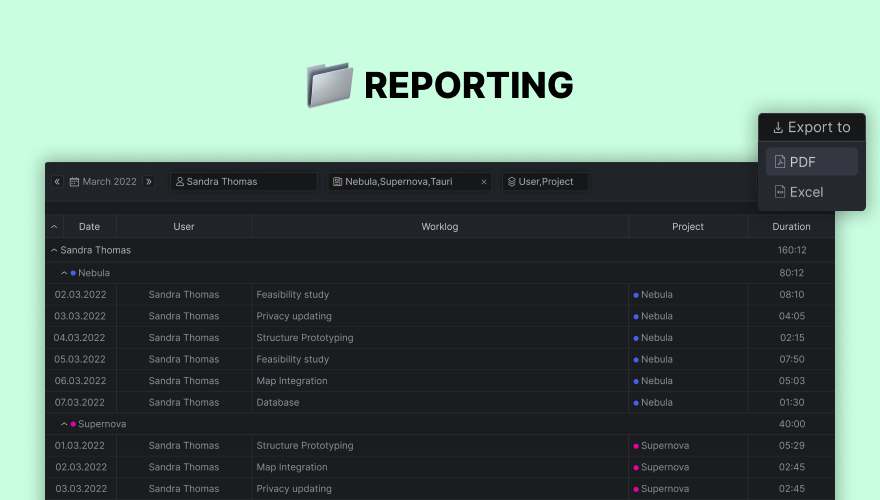The image size is (880, 500).
Task: Click the pink dot next to Supernova group
Action: (x=73, y=424)
